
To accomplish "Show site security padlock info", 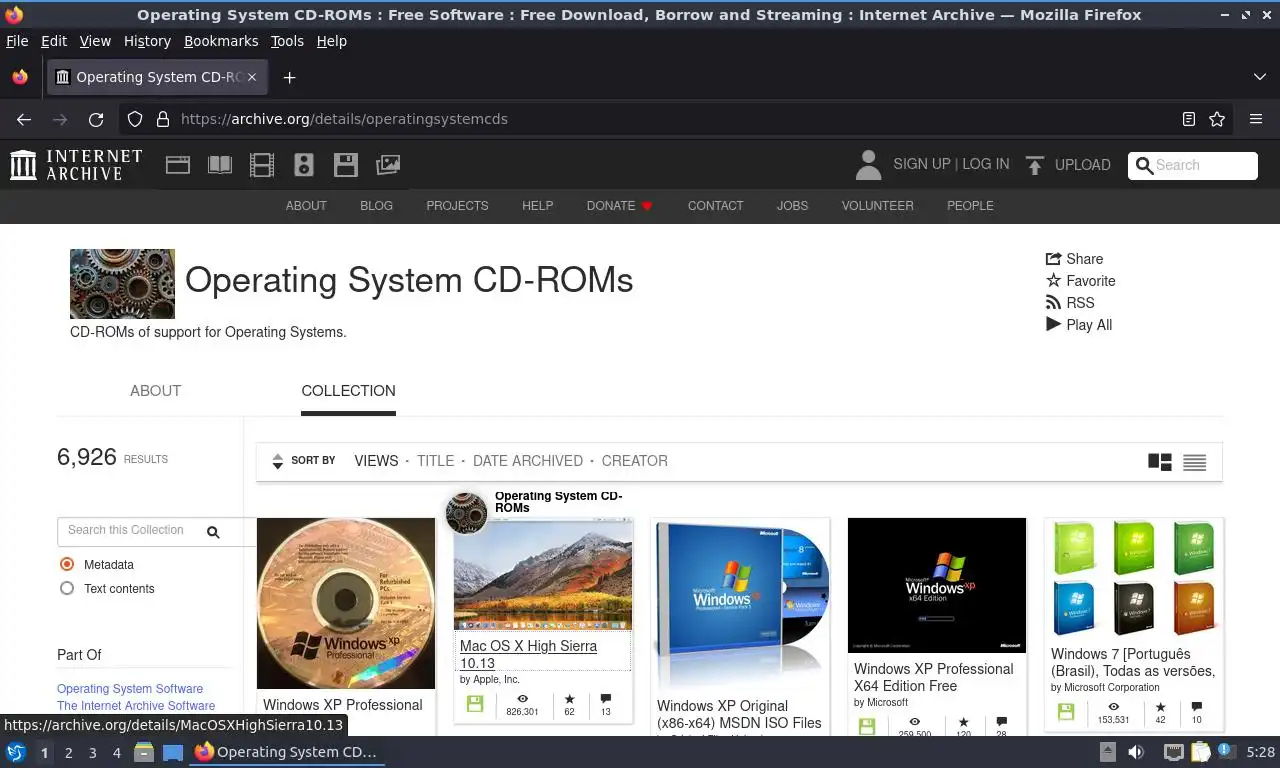I will point(163,119).
